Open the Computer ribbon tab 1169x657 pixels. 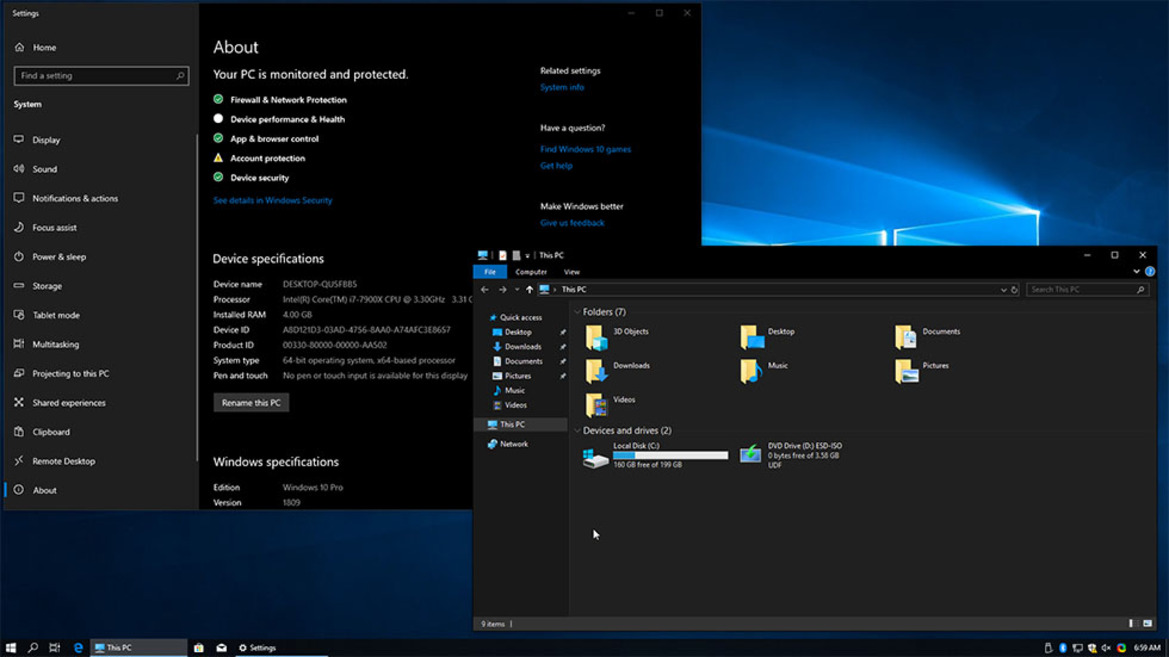(x=531, y=271)
